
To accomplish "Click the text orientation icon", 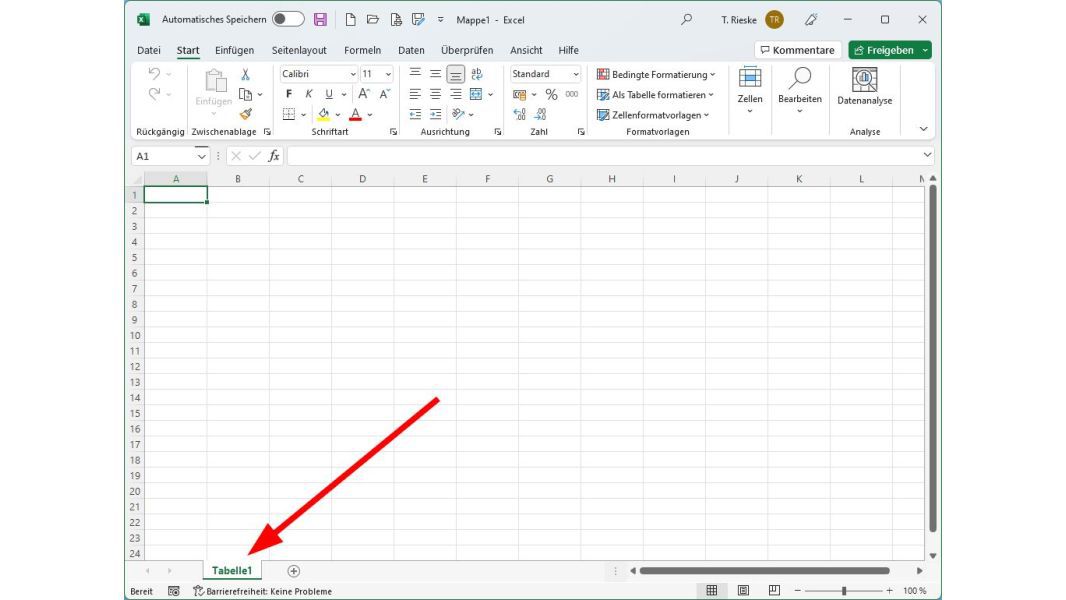I will click(458, 114).
